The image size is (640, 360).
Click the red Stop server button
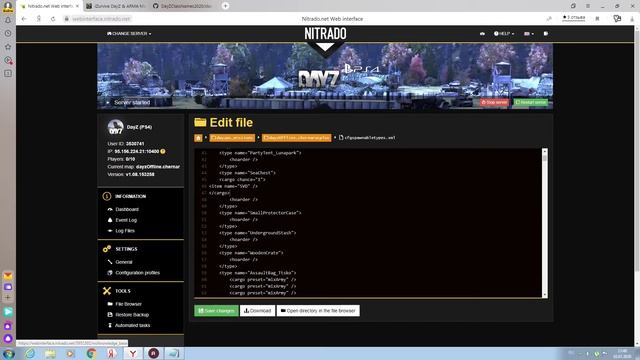(494, 102)
